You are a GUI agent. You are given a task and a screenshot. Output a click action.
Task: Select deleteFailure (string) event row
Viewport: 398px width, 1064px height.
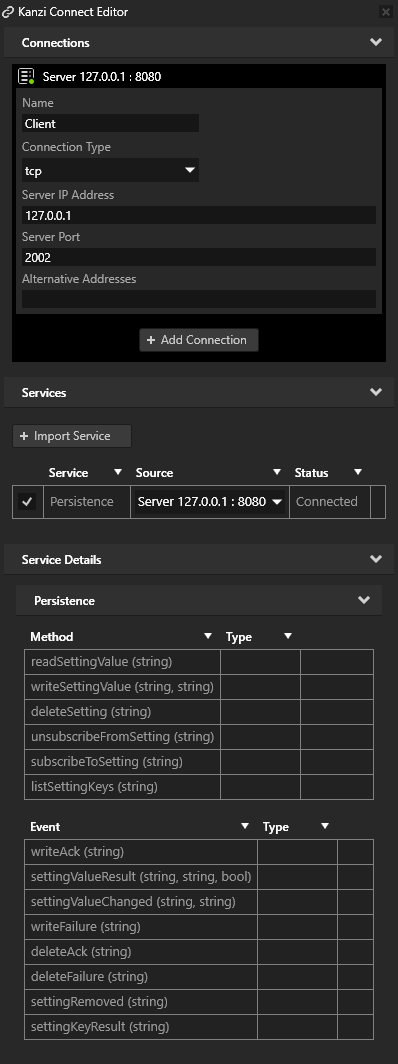(x=199, y=977)
